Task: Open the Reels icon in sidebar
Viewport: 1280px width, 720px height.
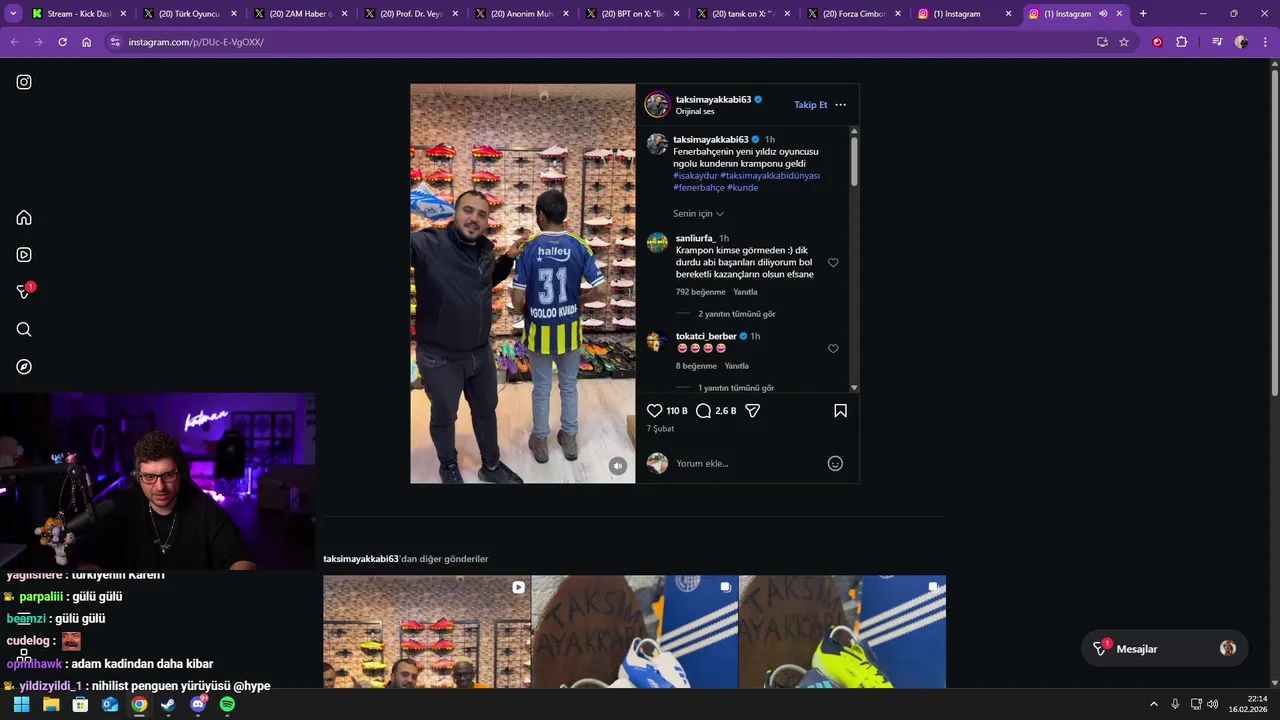Action: coord(24,255)
